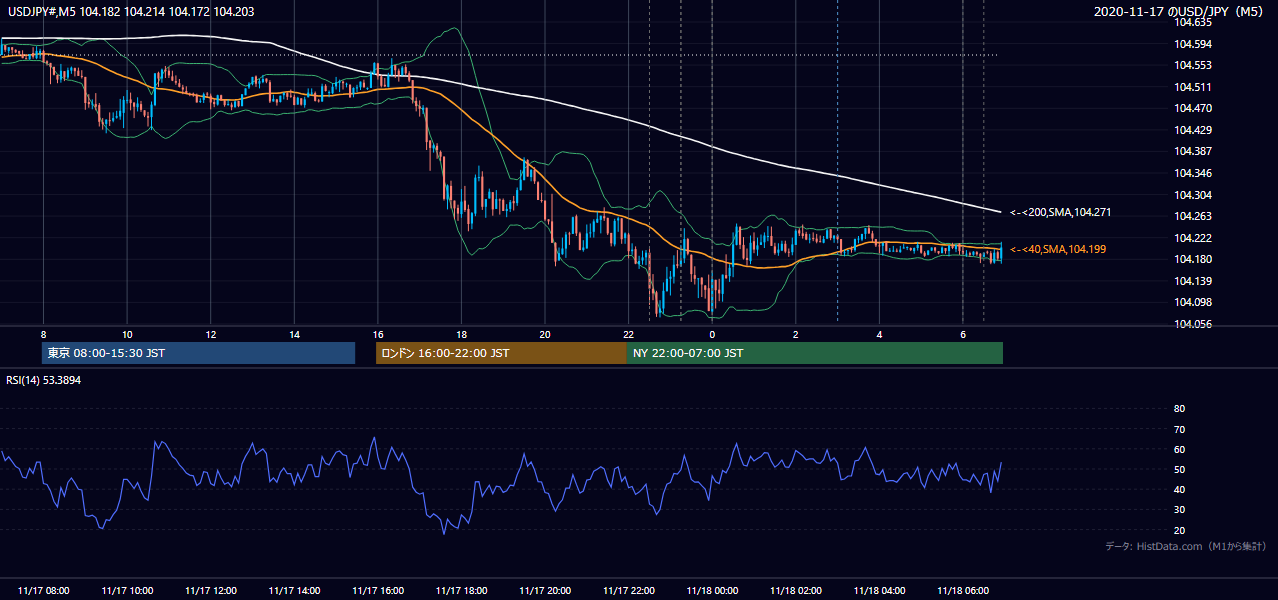Screen dimensions: 1278x600
Task: Click the 11/17 10:00 date label
Action: click(x=127, y=591)
